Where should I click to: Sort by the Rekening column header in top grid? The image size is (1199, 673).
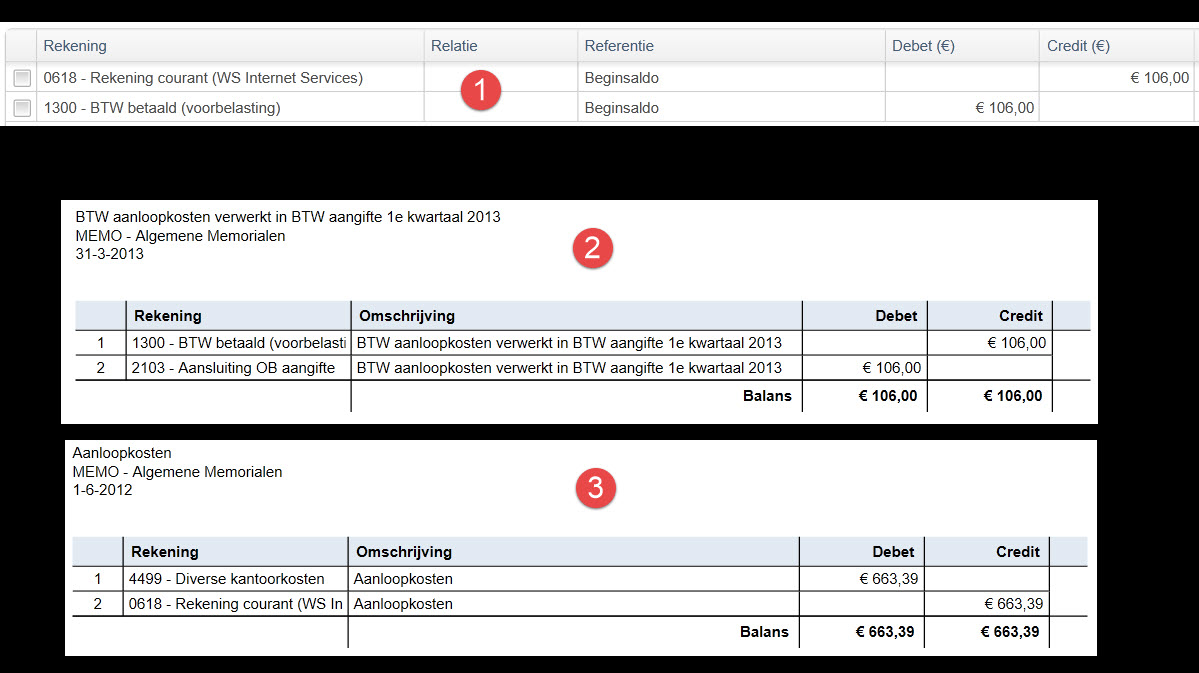click(75, 46)
